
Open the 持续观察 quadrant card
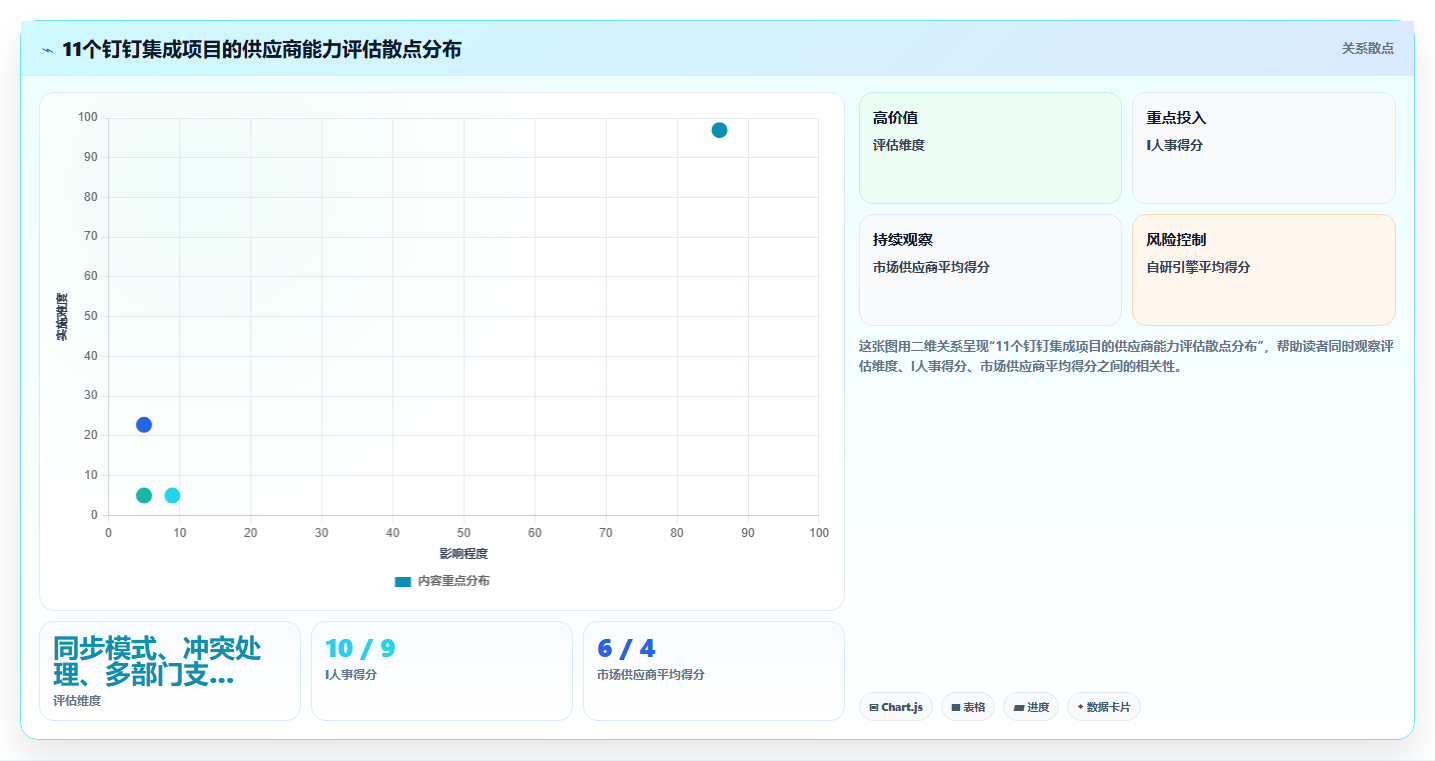990,270
